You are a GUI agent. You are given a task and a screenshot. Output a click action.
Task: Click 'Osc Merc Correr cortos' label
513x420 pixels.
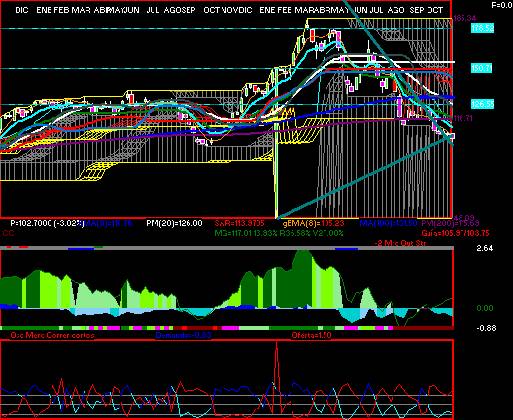point(52,335)
